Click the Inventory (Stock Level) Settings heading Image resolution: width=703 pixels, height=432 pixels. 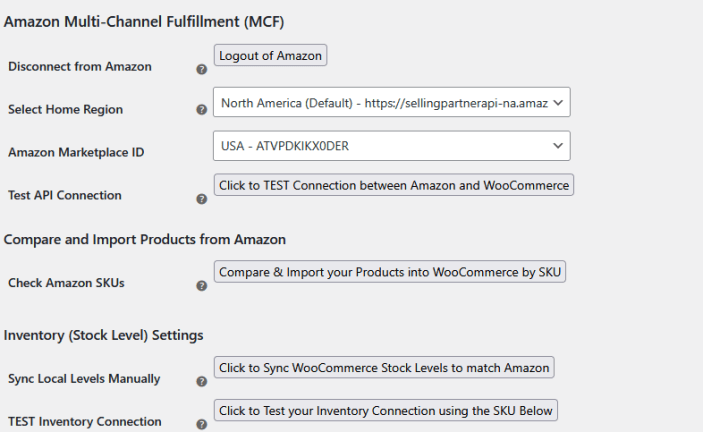[x=104, y=334]
